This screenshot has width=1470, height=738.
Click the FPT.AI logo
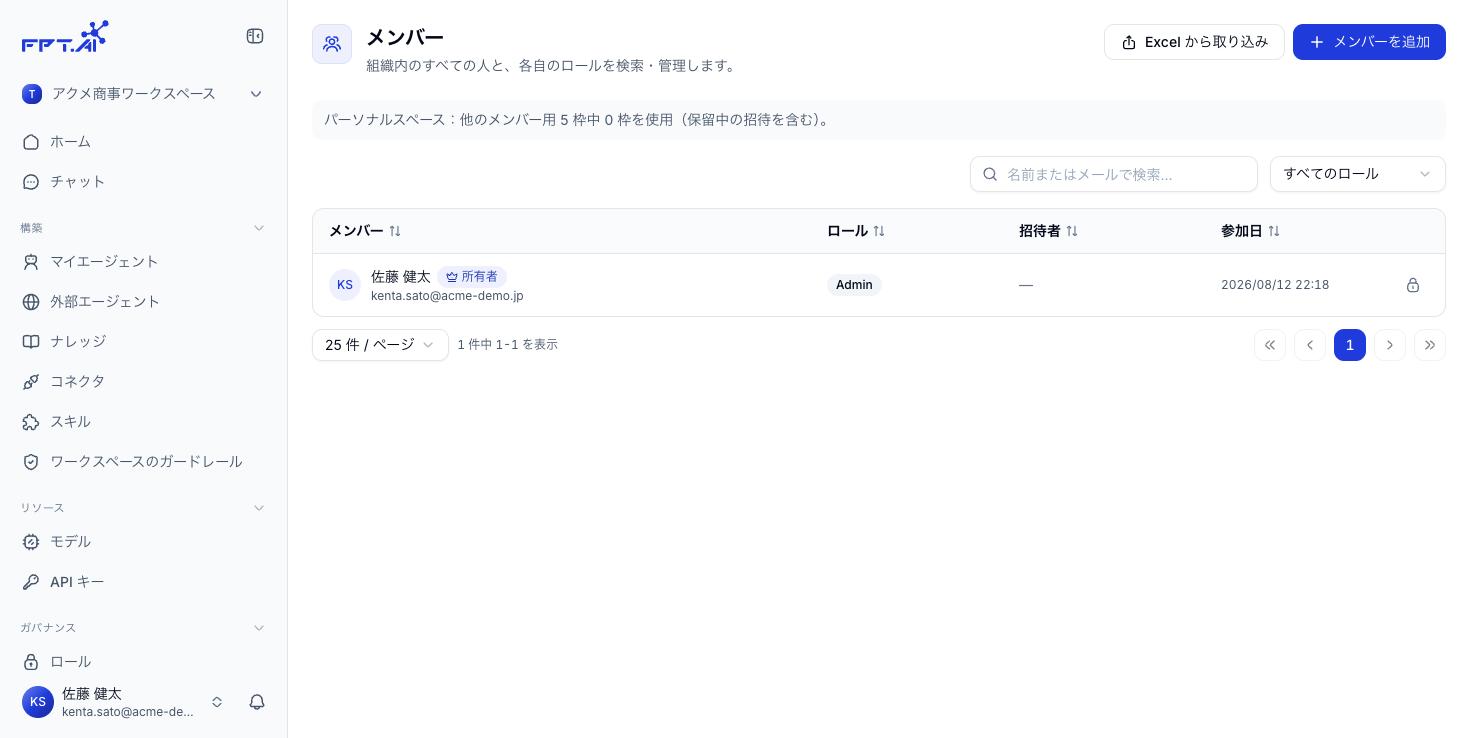click(65, 36)
